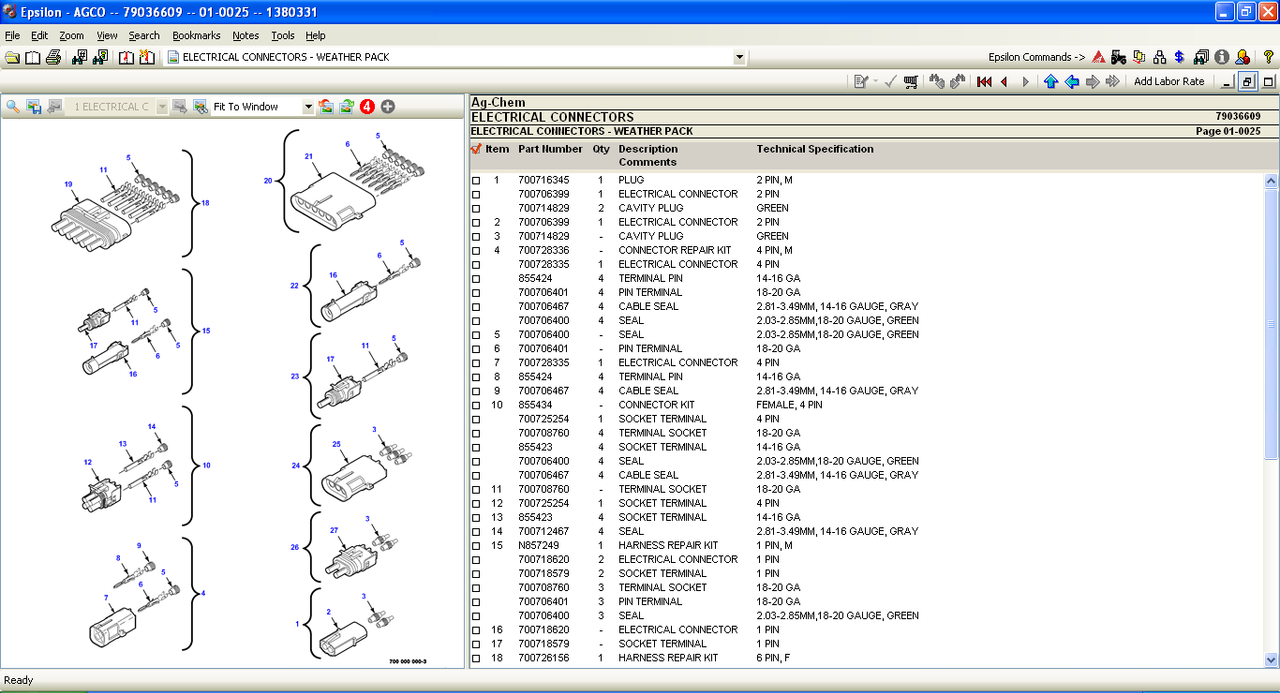Click the blue dollar sign icon
This screenshot has height=693, width=1280.
pyautogui.click(x=1180, y=57)
